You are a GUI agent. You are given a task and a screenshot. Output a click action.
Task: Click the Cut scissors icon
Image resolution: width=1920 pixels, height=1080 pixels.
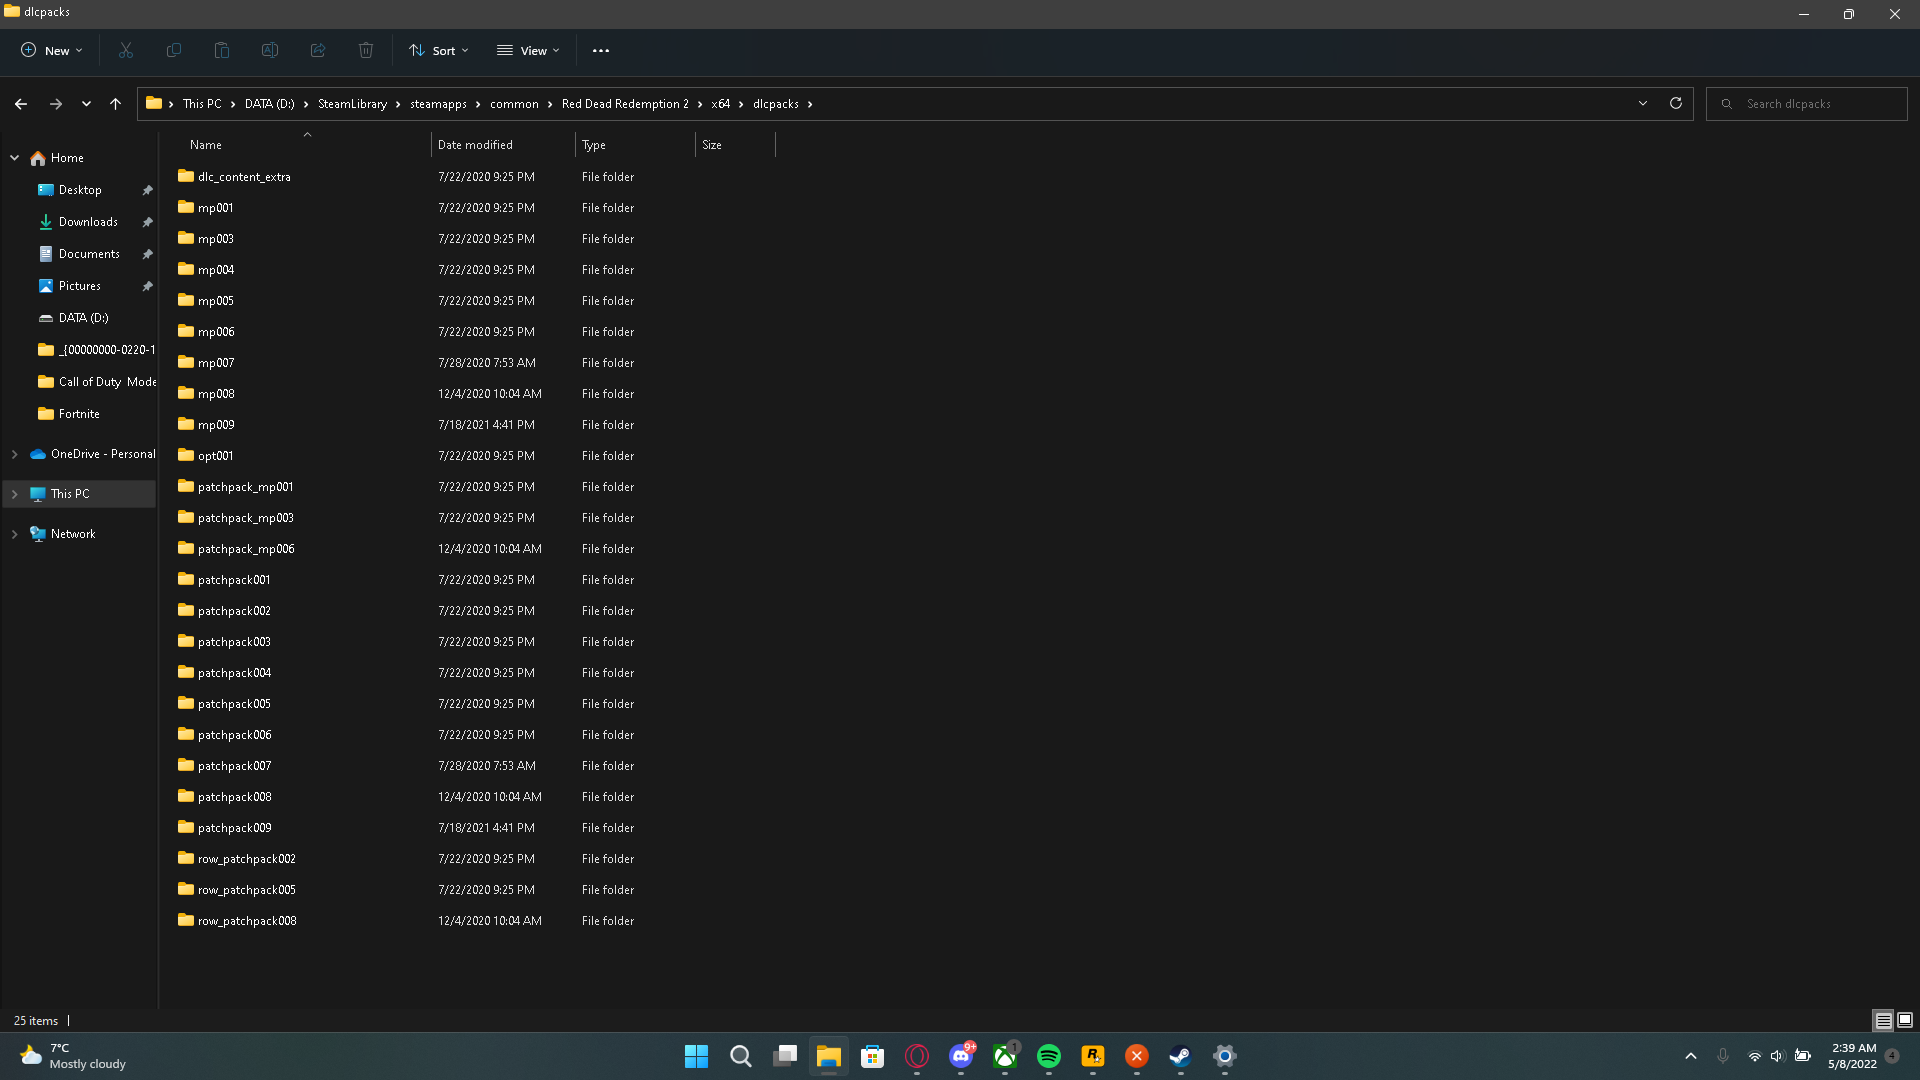tap(126, 50)
